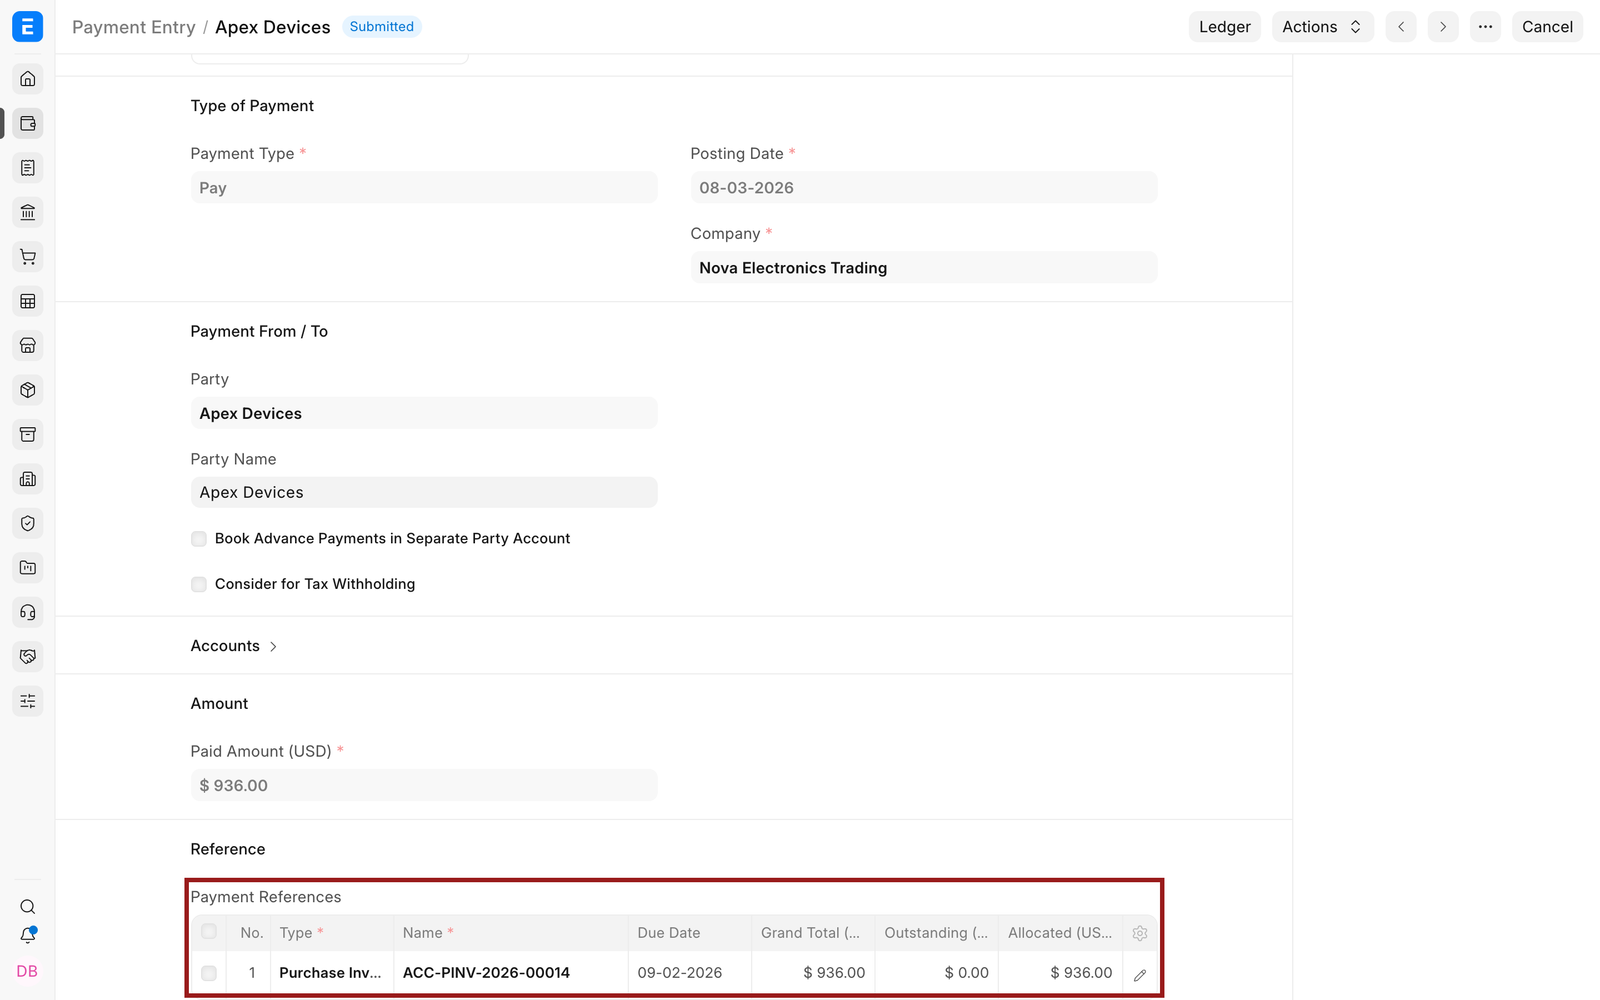Click the blue app logo
This screenshot has height=1000, width=1600.
click(x=28, y=27)
